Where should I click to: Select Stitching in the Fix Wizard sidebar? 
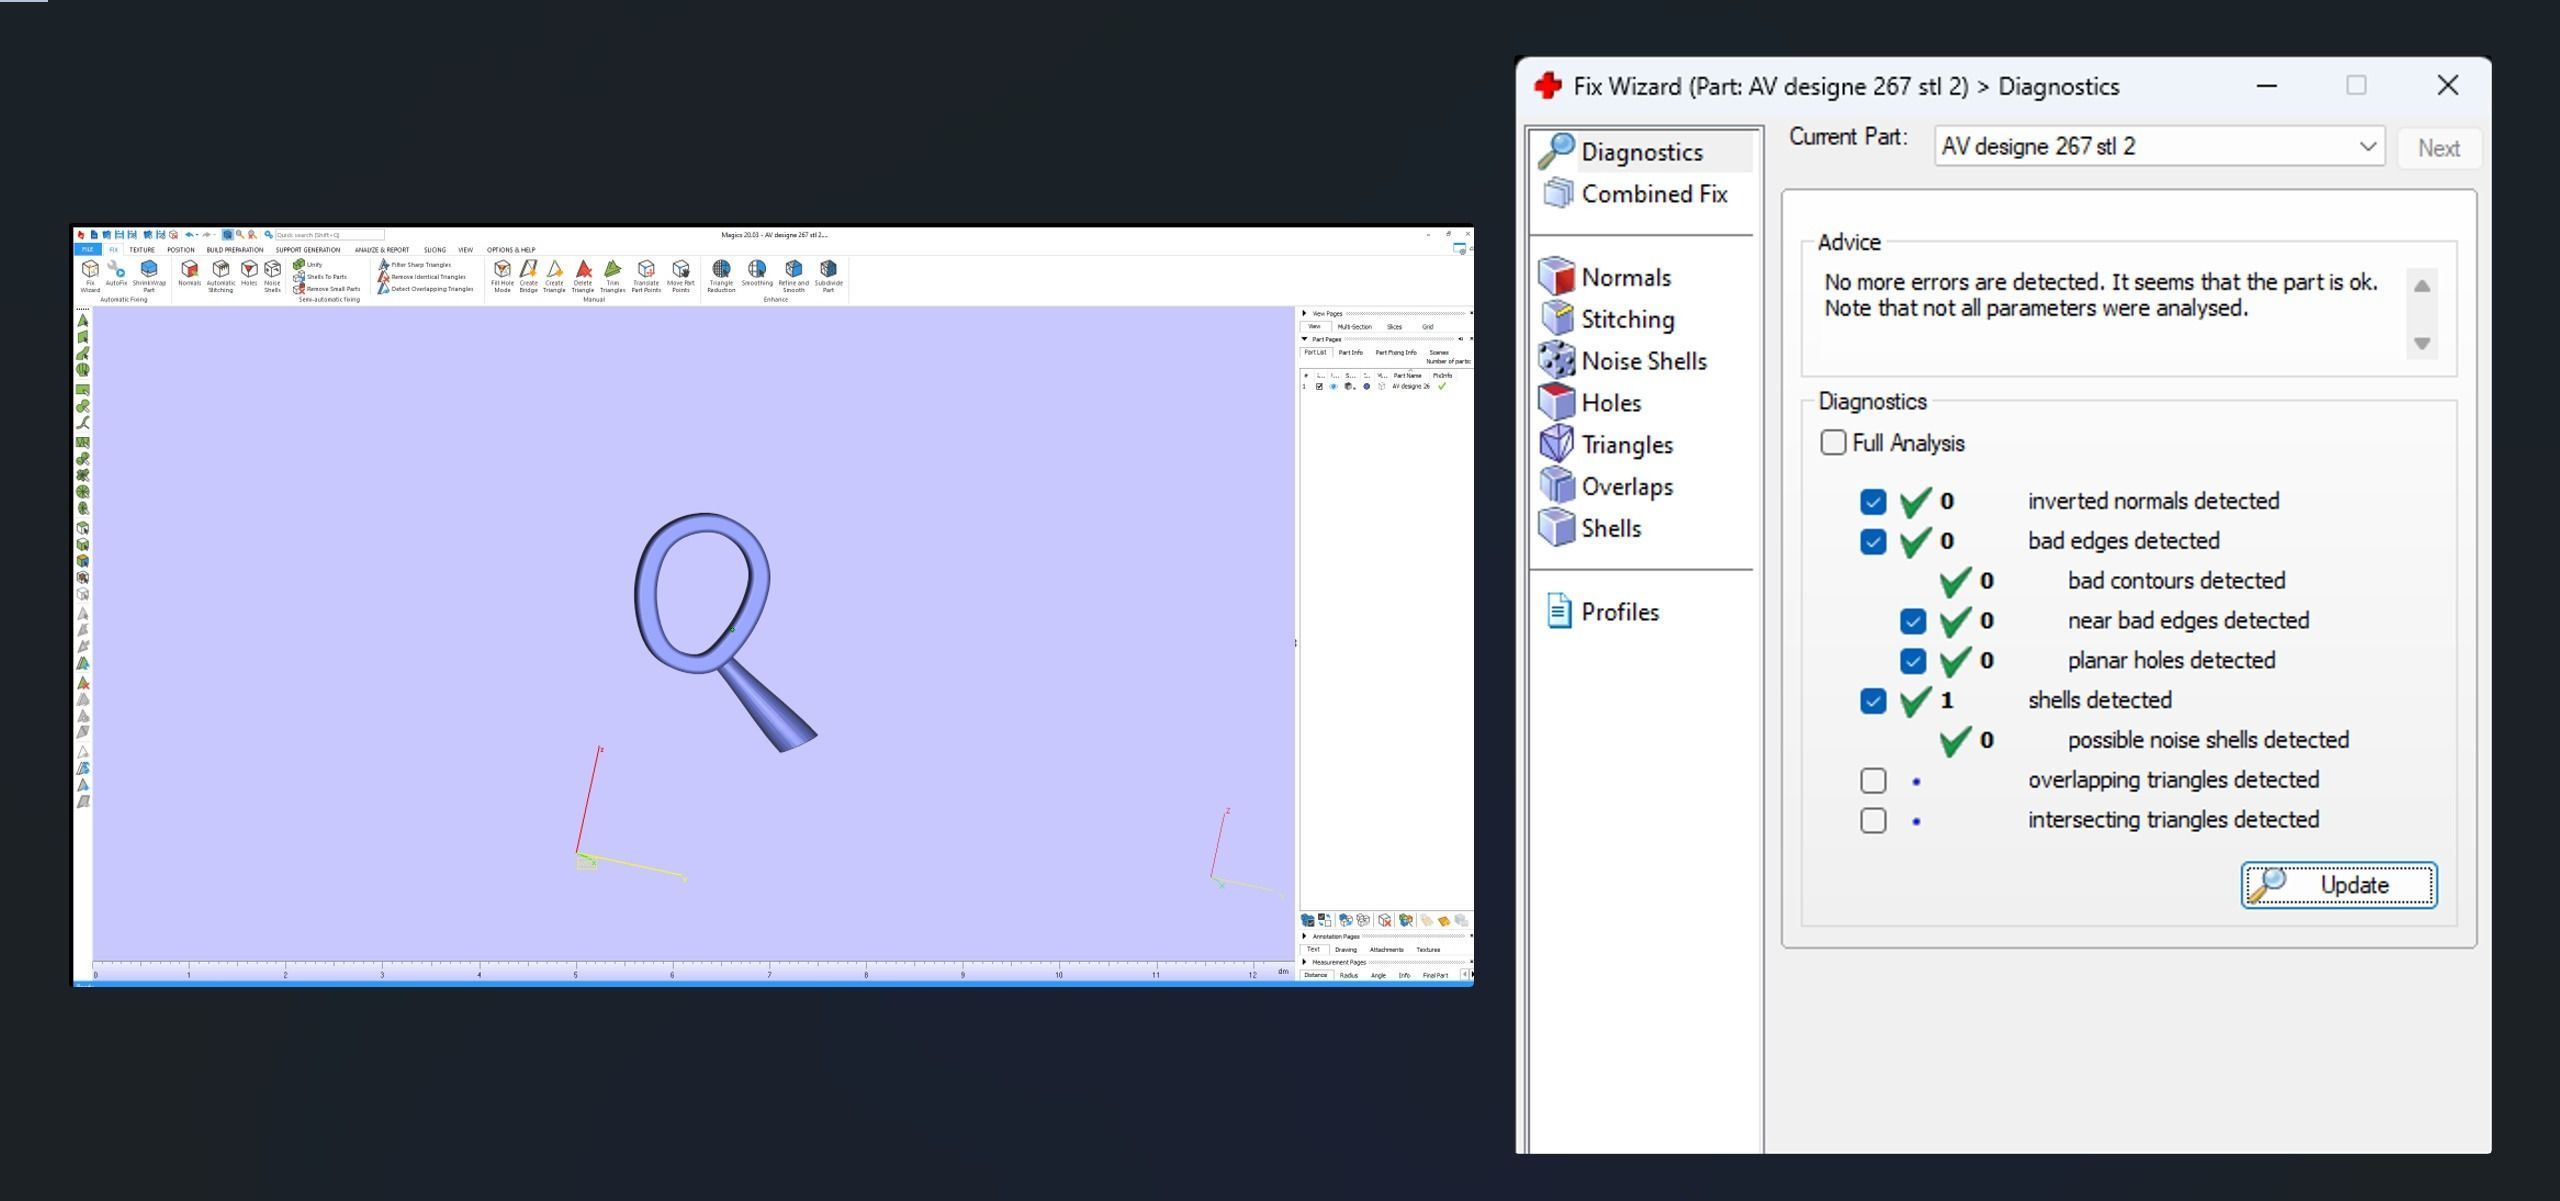coord(1626,320)
